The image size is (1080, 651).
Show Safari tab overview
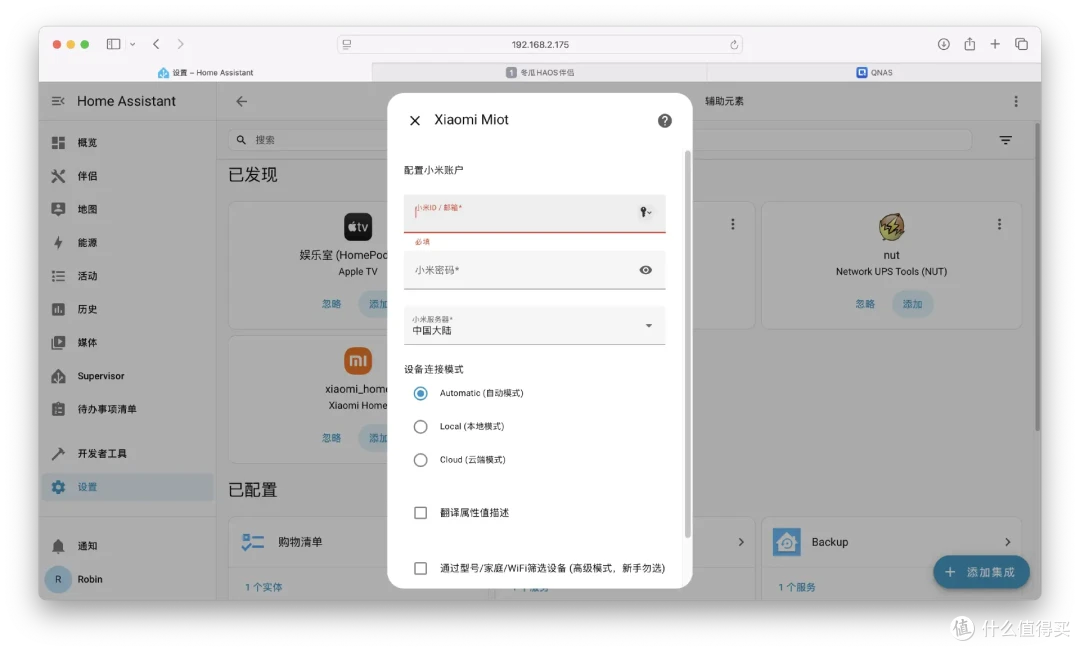(1021, 44)
